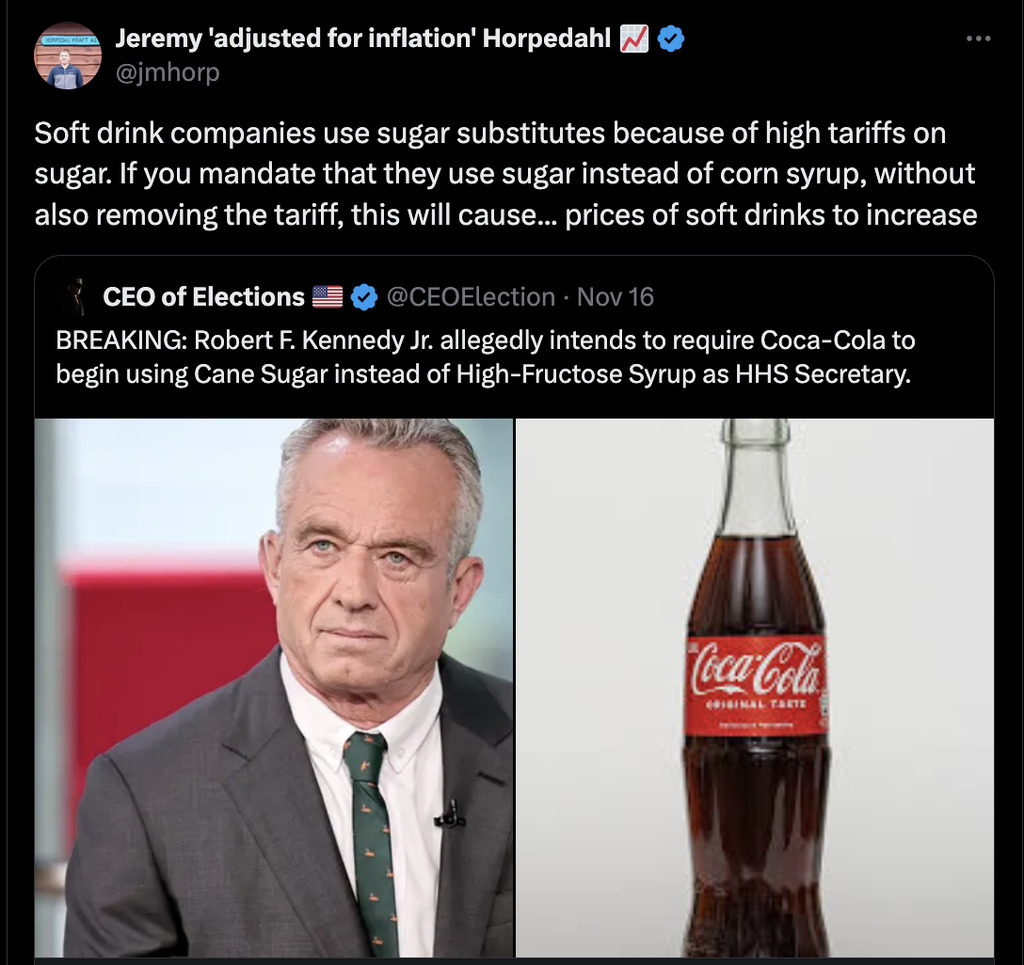This screenshot has height=965, width=1024.
Task: Click verified badge next to Horpedahl's name
Action: 670,40
